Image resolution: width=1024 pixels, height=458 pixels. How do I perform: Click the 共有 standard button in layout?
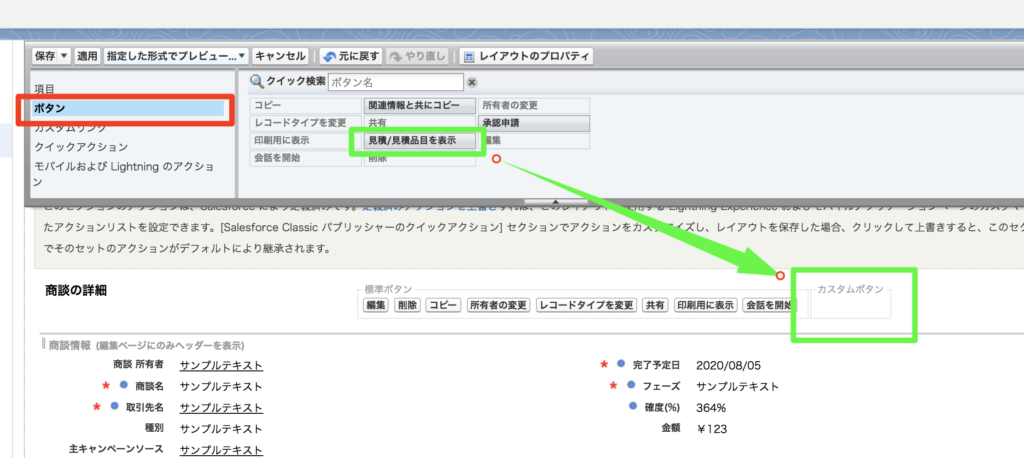point(655,305)
